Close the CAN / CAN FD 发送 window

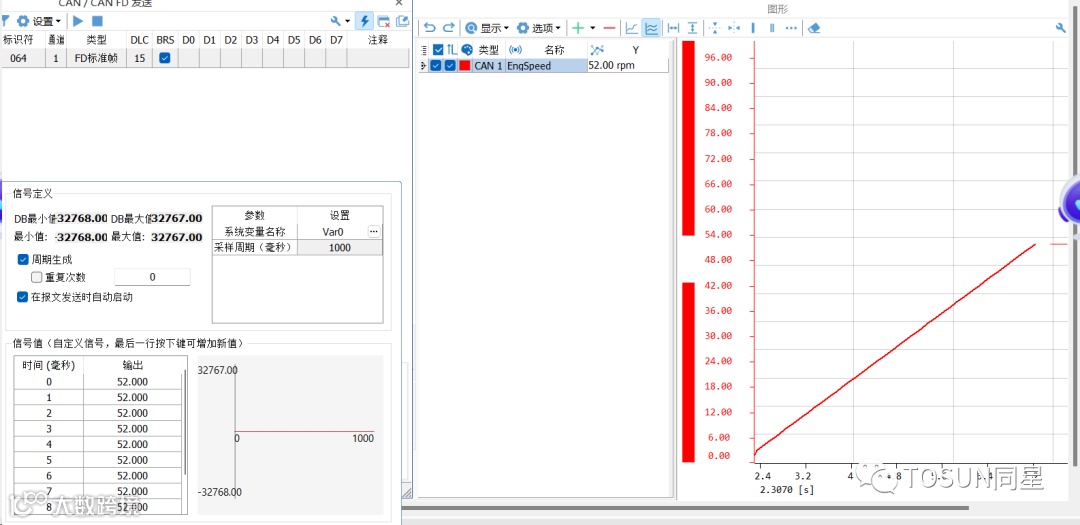[x=399, y=3]
